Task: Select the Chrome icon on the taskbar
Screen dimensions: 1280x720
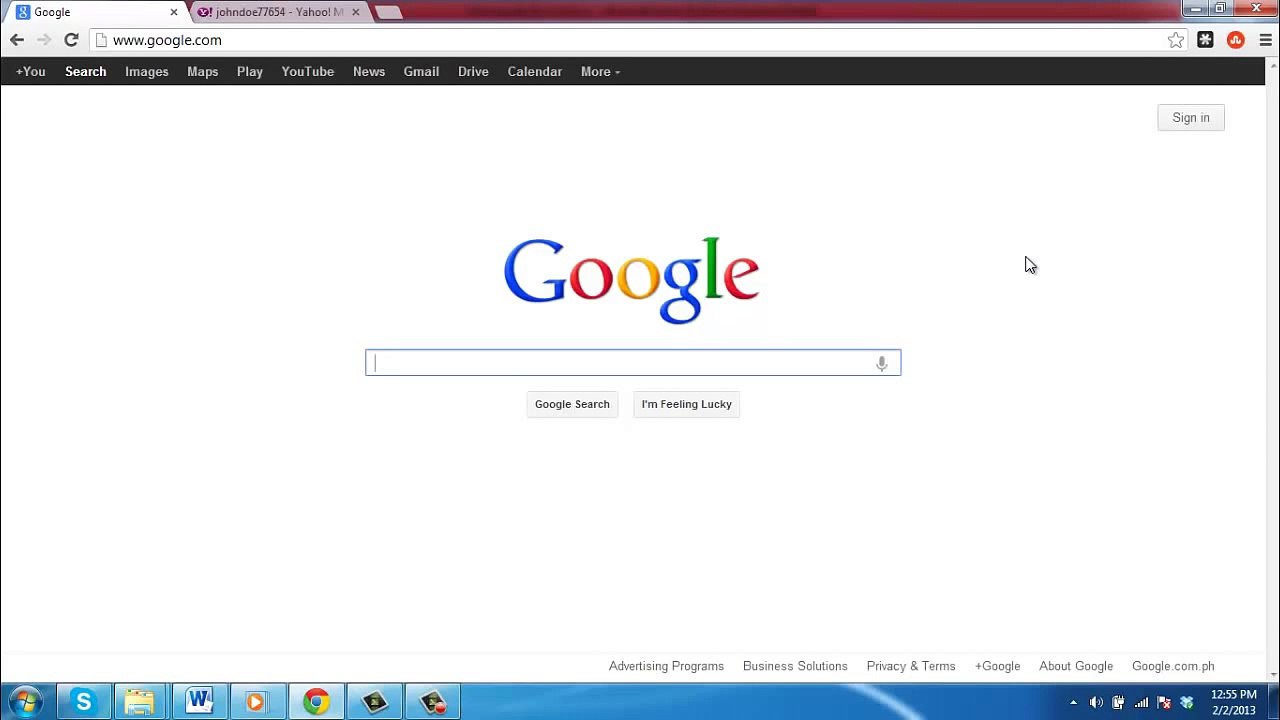Action: pos(316,702)
